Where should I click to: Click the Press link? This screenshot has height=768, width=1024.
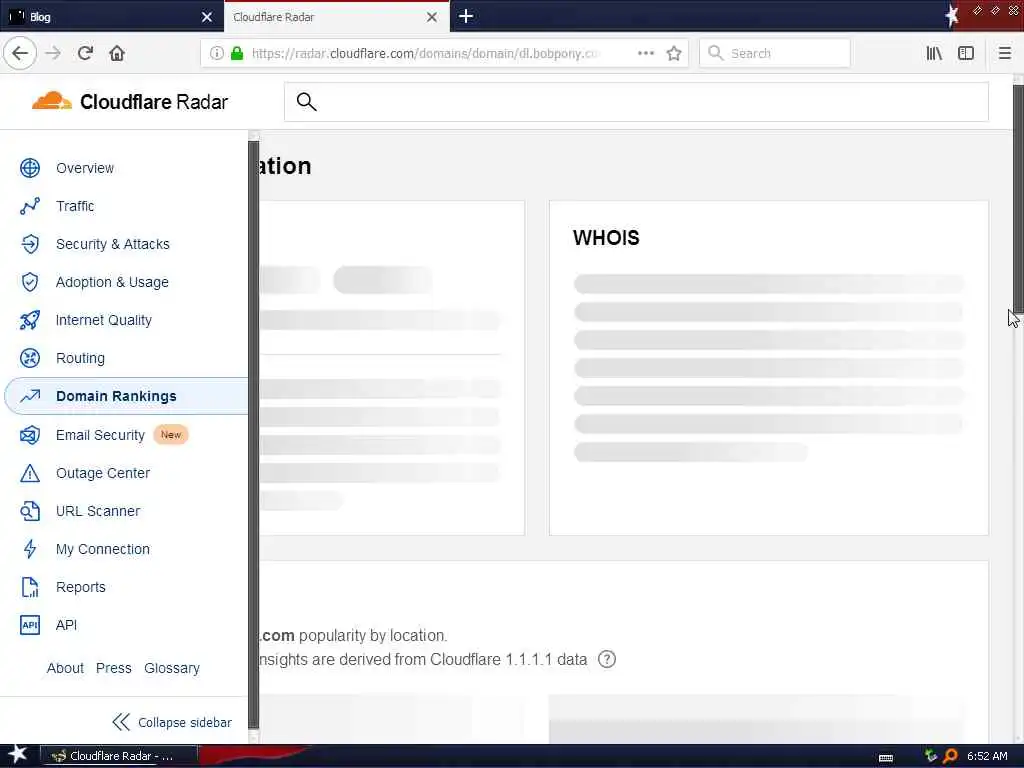114,668
